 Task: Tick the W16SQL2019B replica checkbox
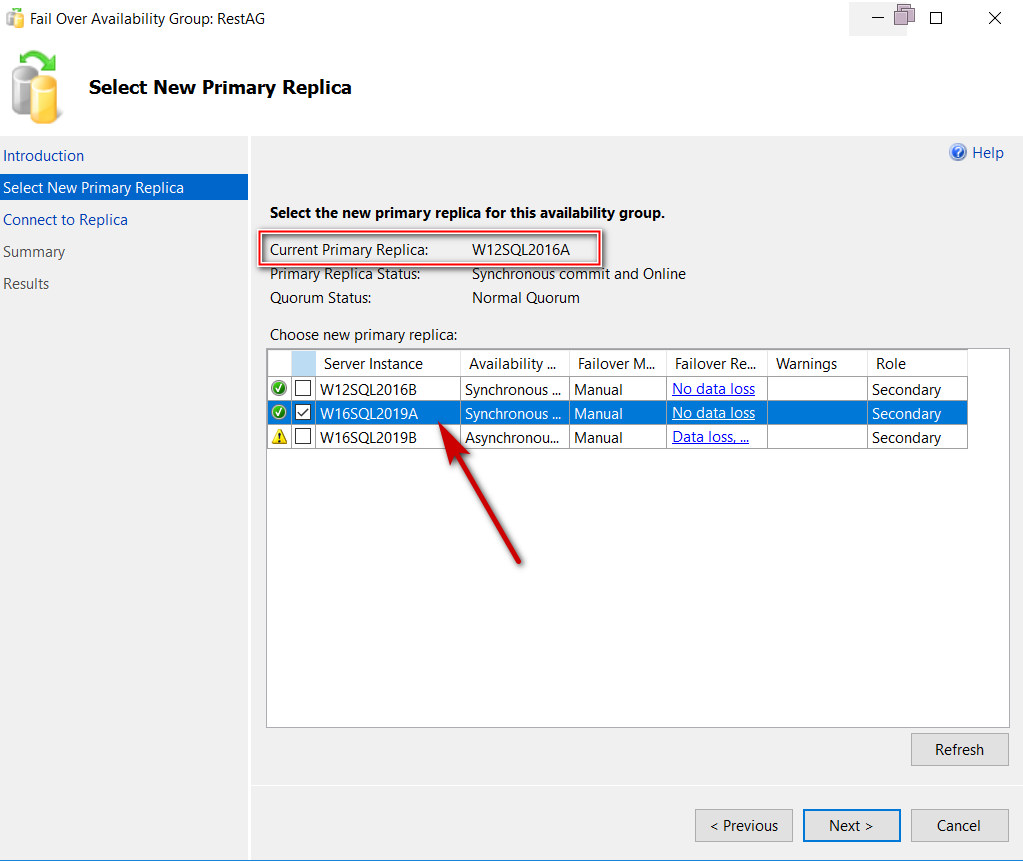pos(303,437)
